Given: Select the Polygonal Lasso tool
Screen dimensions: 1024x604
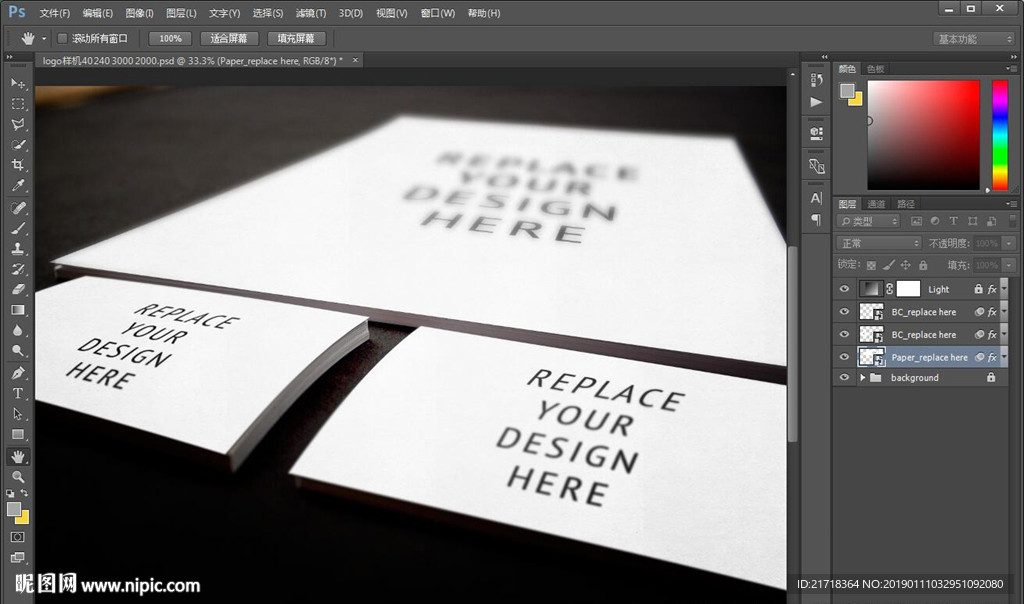Looking at the screenshot, I should click(18, 124).
